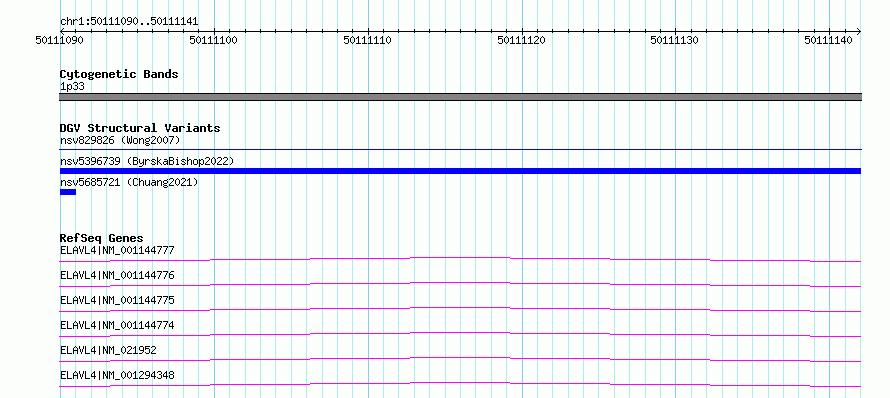The width and height of the screenshot is (890, 398).
Task: Select transcript ELAVL4|NM_001144774 label
Action: [x=117, y=325]
